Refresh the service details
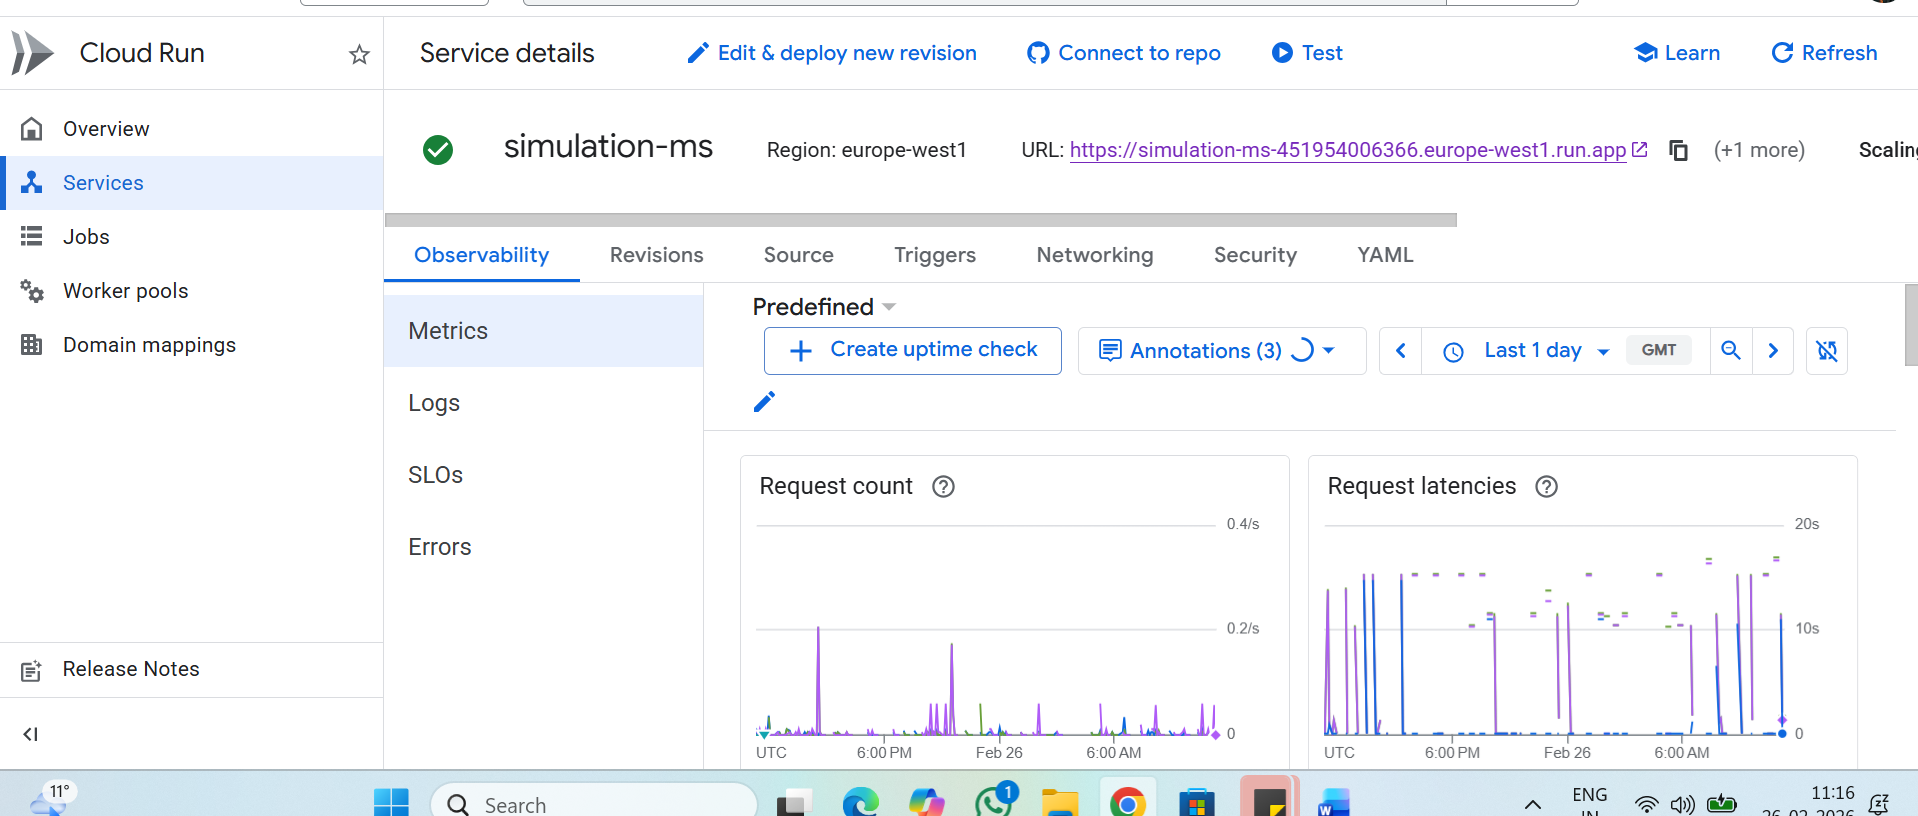The image size is (1918, 816). pos(1824,53)
